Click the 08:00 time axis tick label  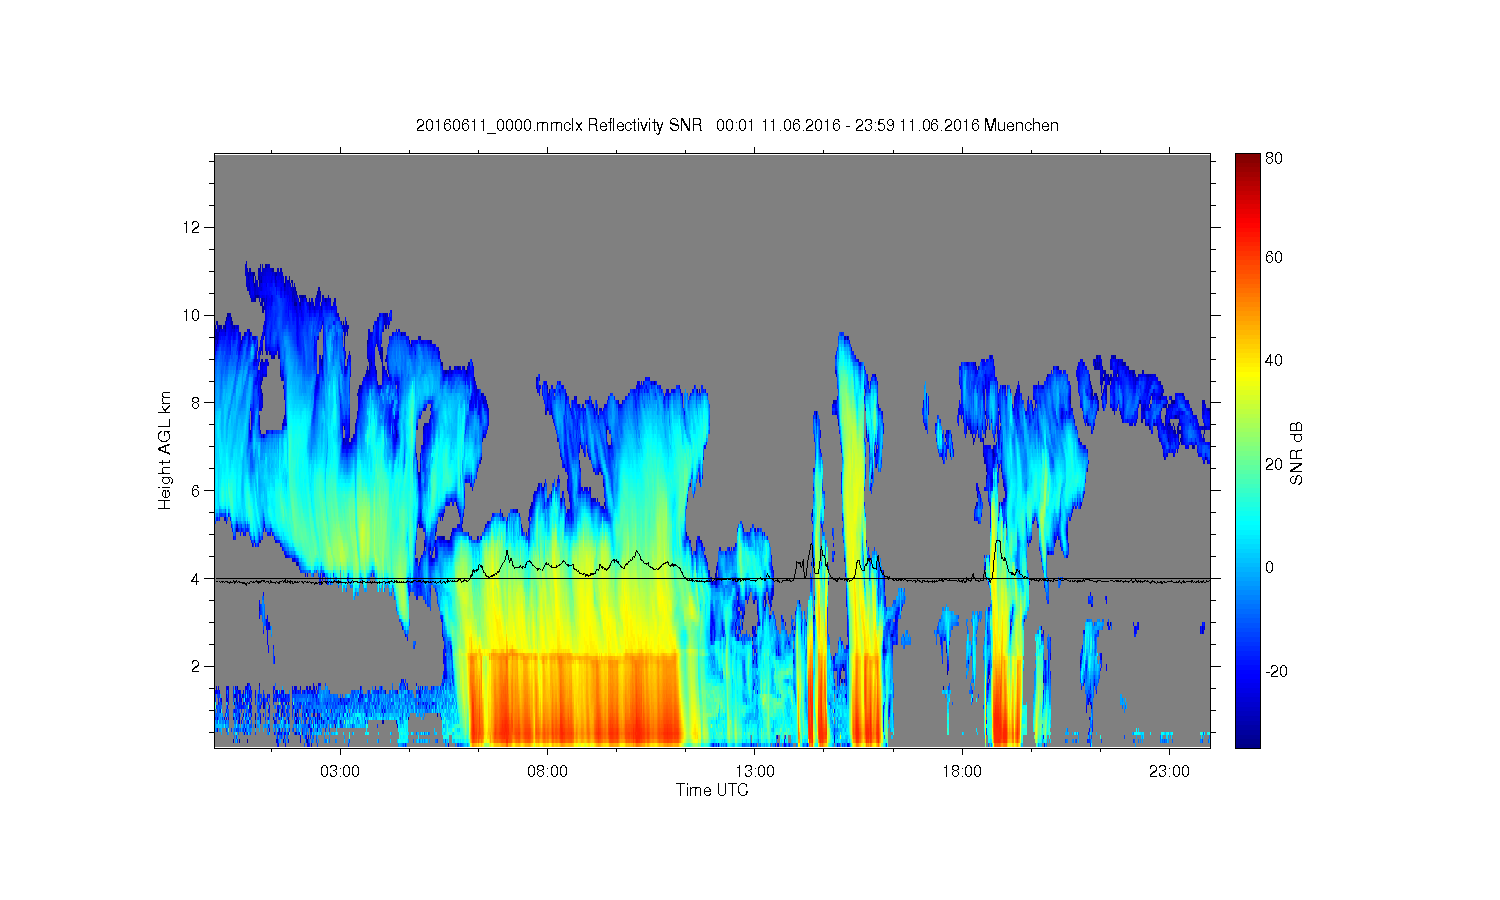(x=548, y=771)
